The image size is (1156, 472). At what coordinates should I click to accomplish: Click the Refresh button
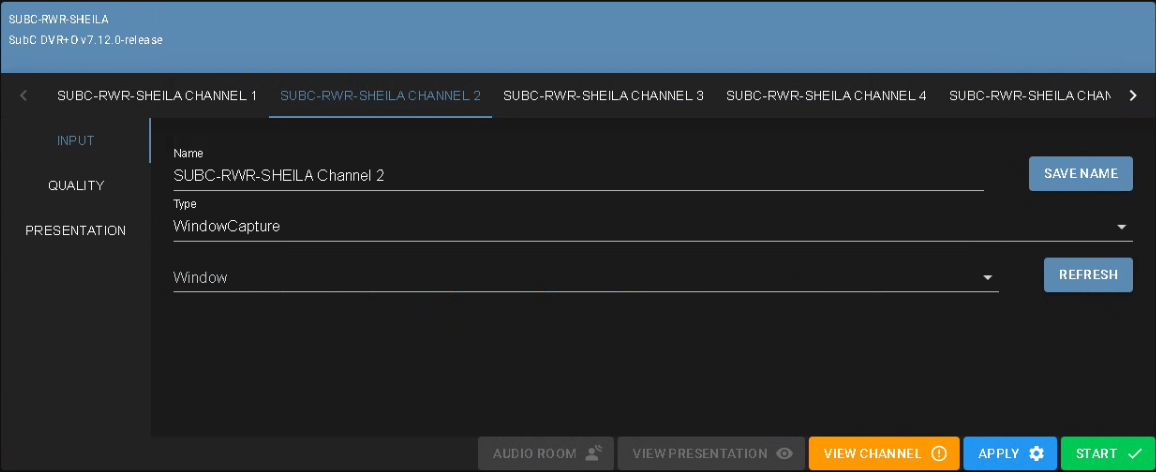[x=1088, y=275]
